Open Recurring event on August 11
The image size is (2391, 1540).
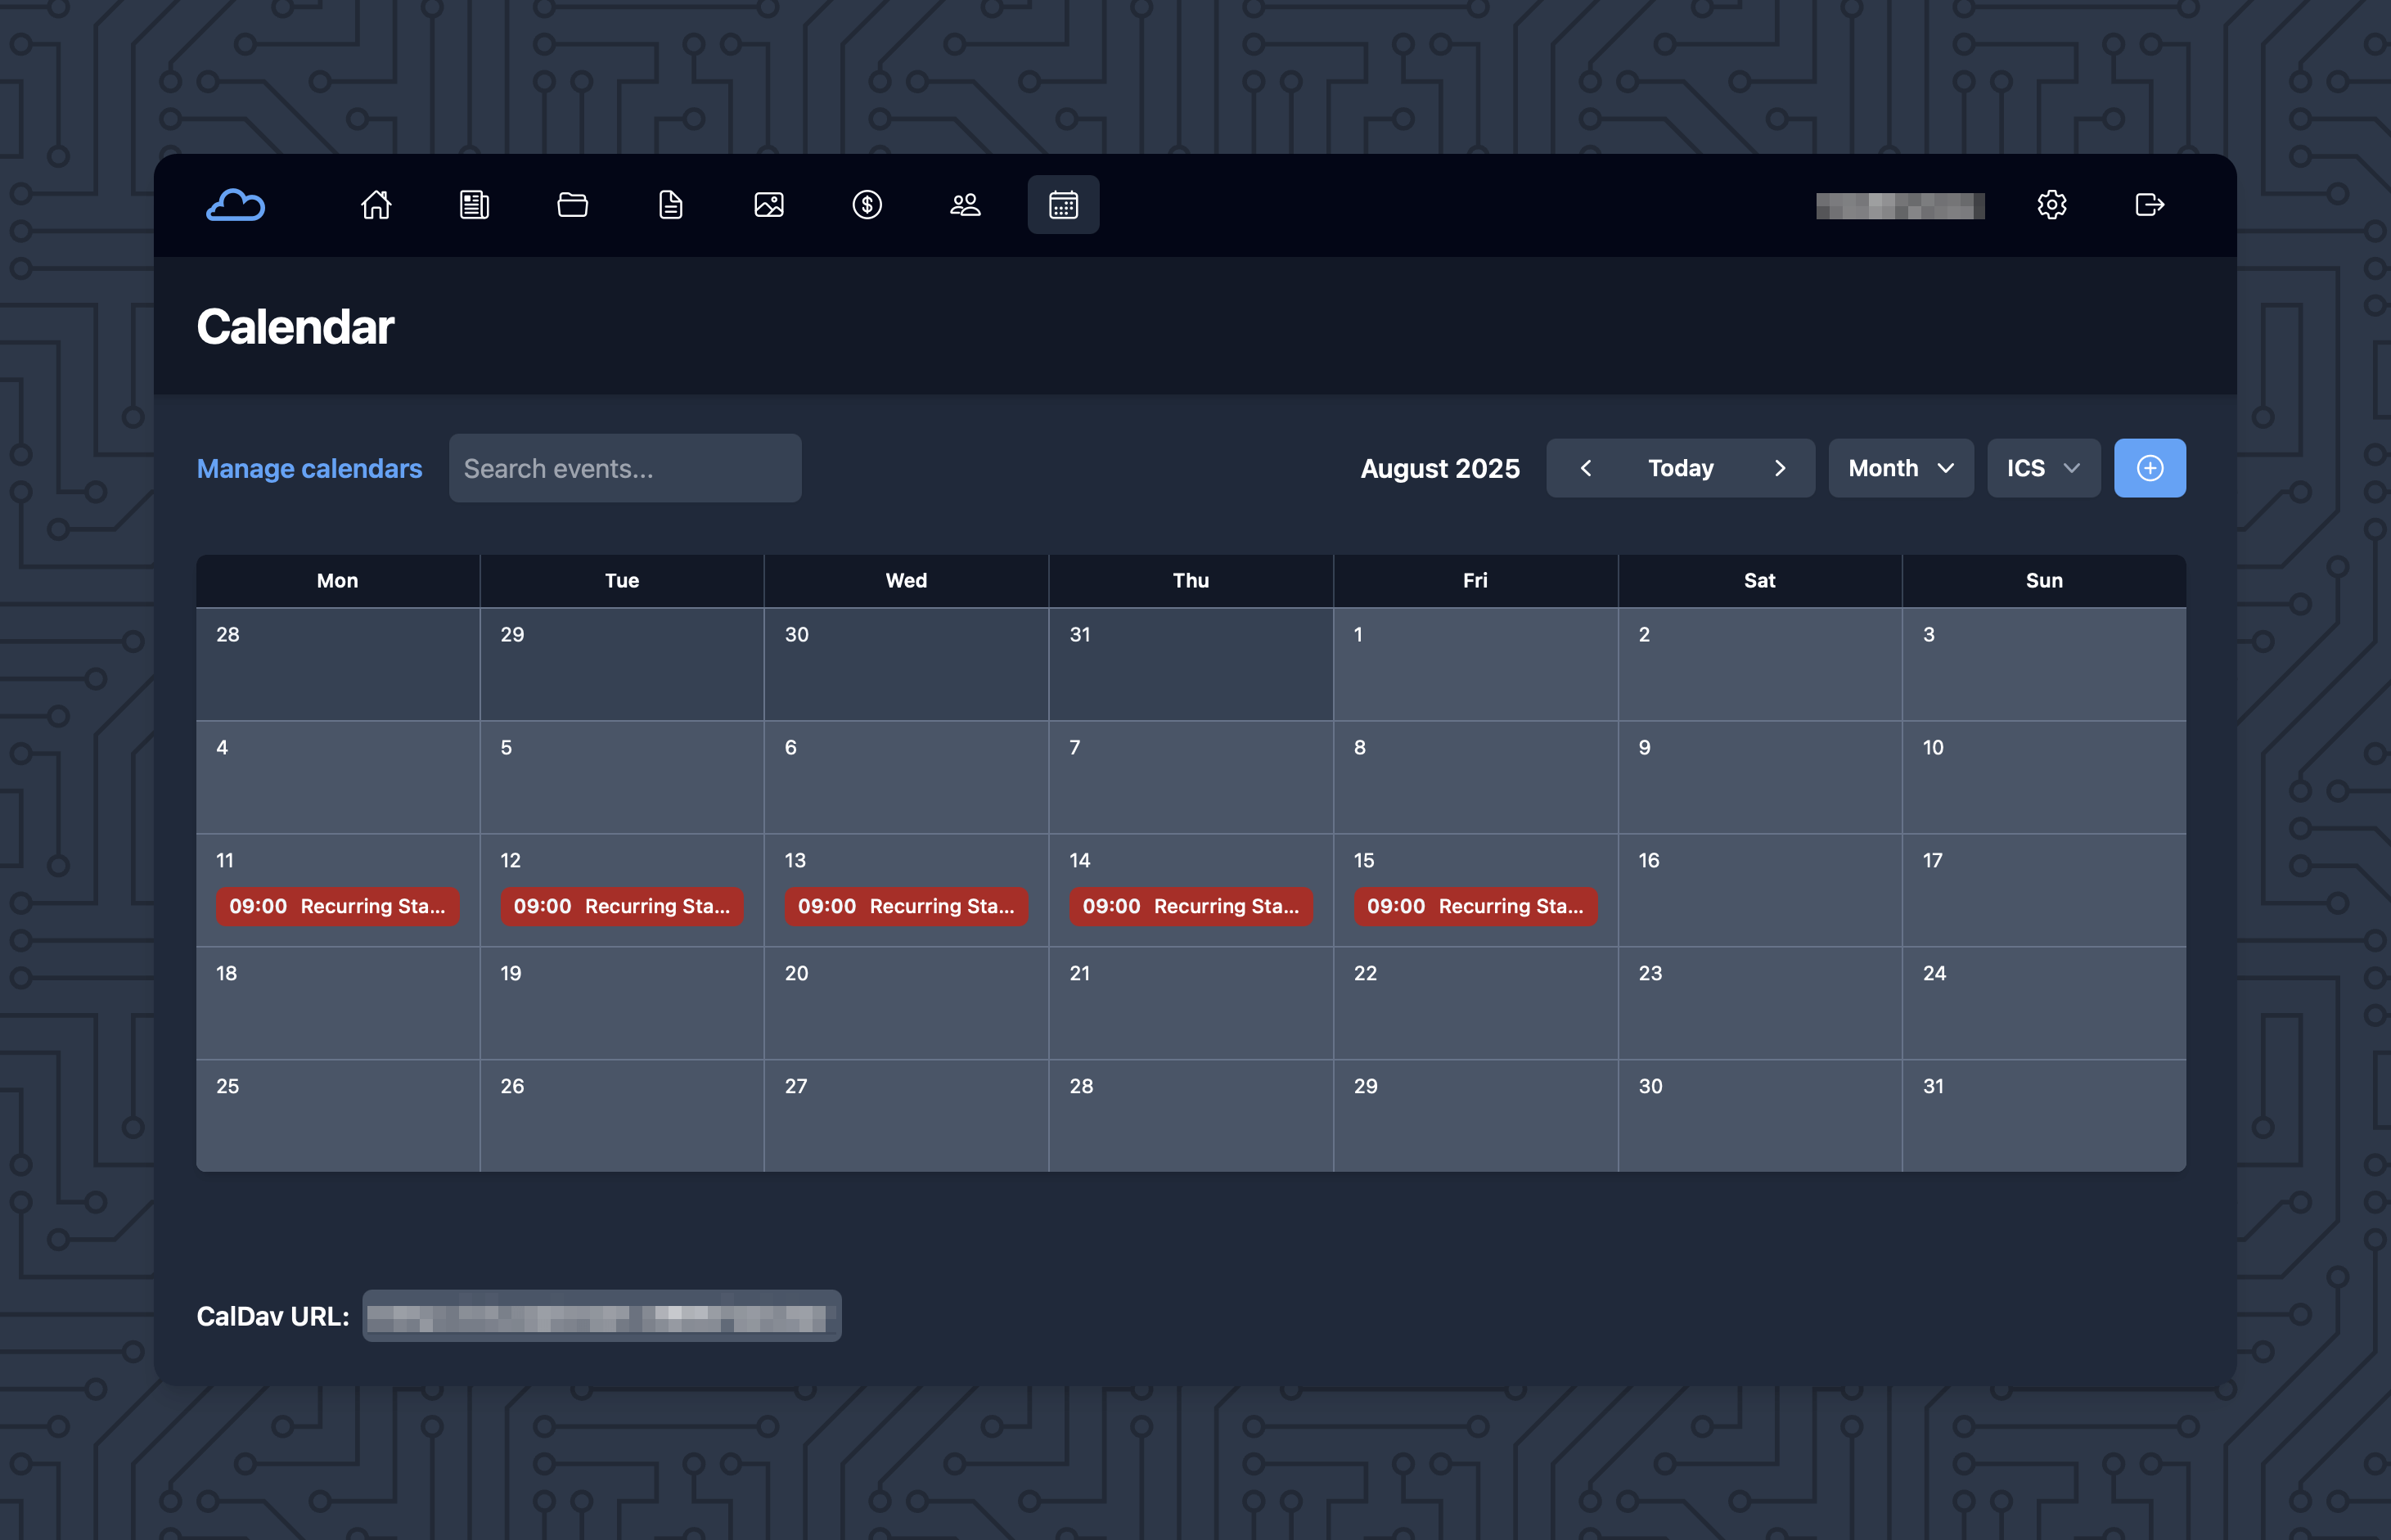(337, 906)
